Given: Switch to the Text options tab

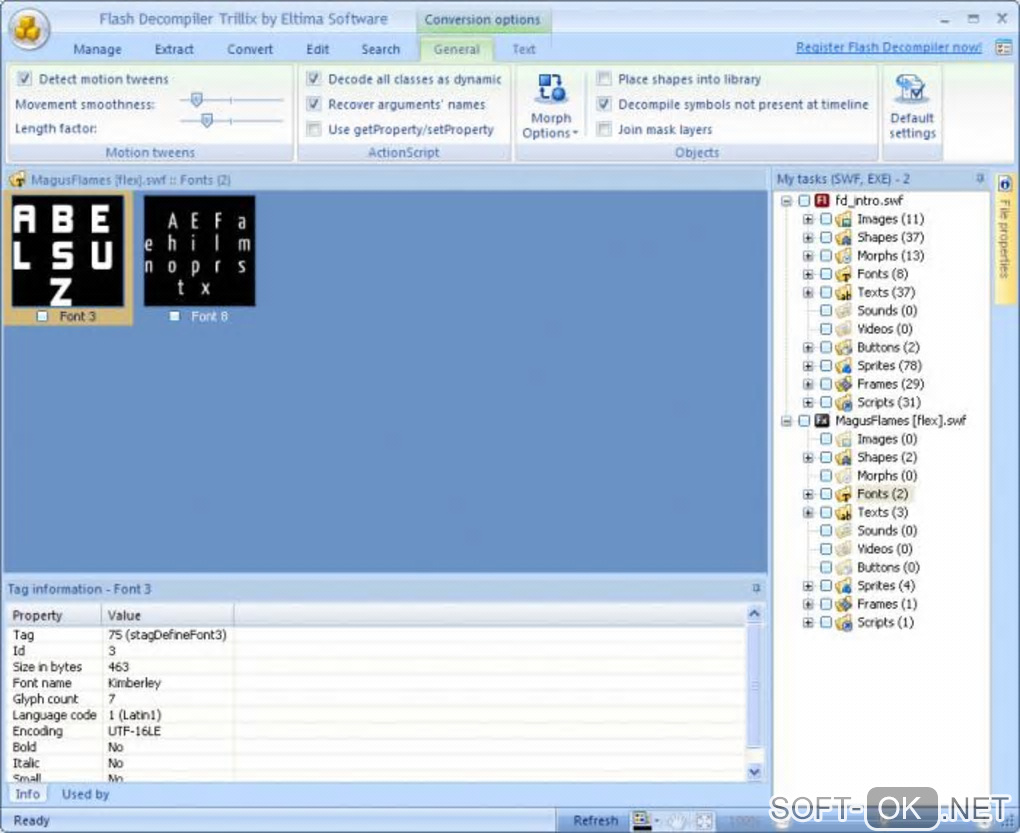Looking at the screenshot, I should [524, 49].
